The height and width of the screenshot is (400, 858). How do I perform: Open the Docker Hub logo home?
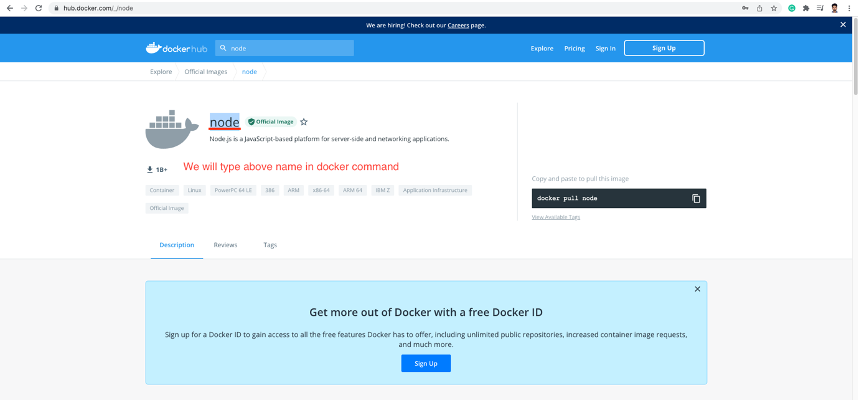[176, 48]
